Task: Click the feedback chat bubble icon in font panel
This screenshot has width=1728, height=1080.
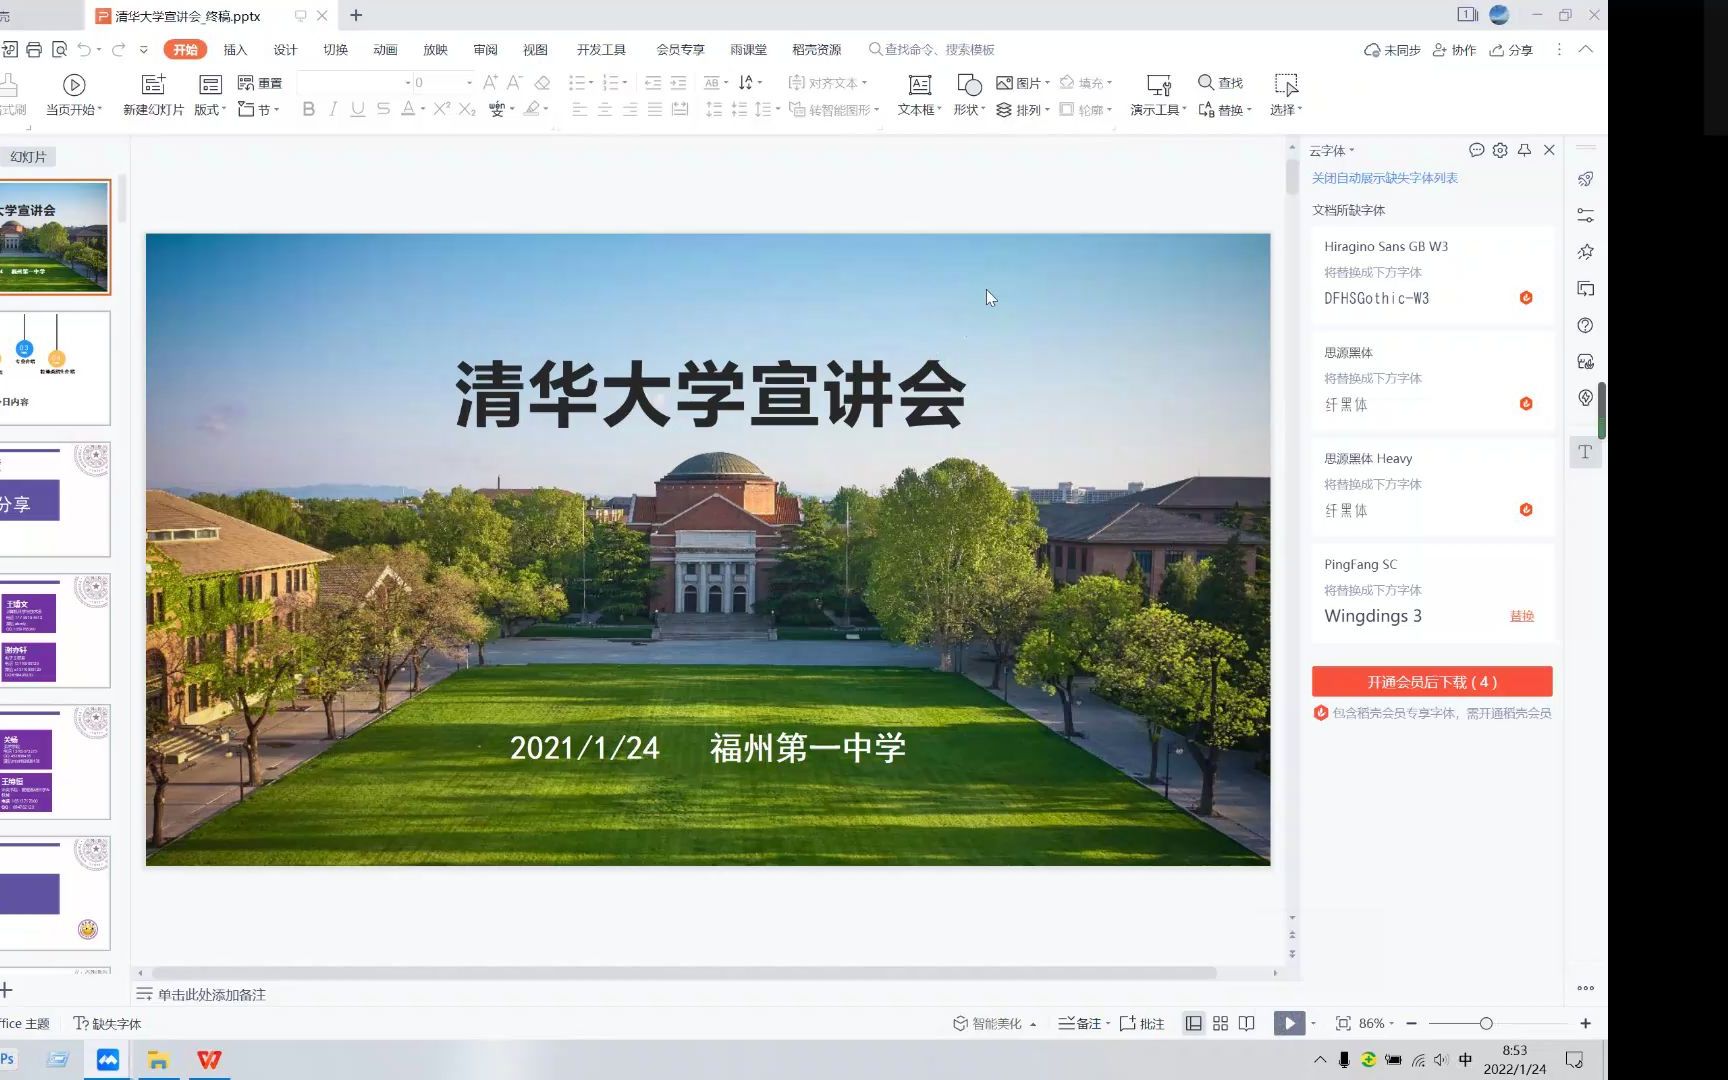Action: click(1476, 150)
